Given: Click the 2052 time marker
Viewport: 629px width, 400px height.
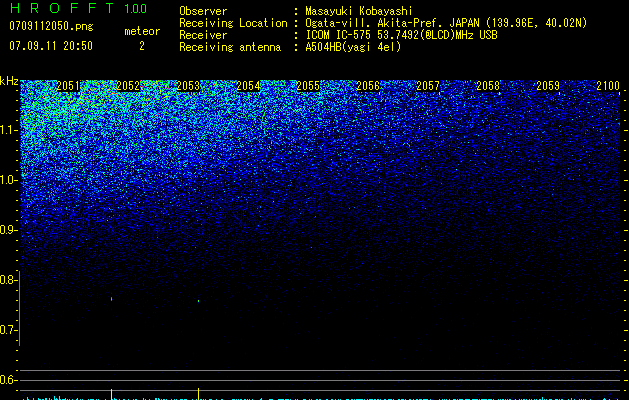Looking at the screenshot, I should (128, 86).
